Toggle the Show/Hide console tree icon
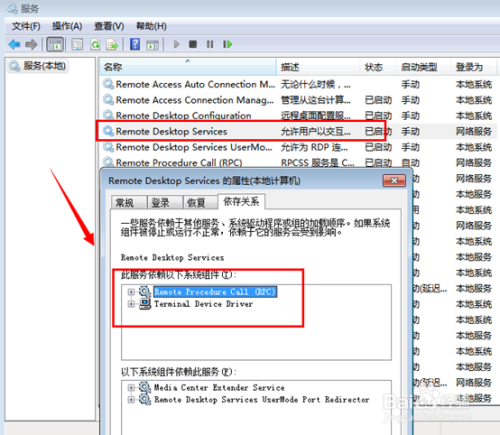Screen dimensions: 500x435 (55, 44)
